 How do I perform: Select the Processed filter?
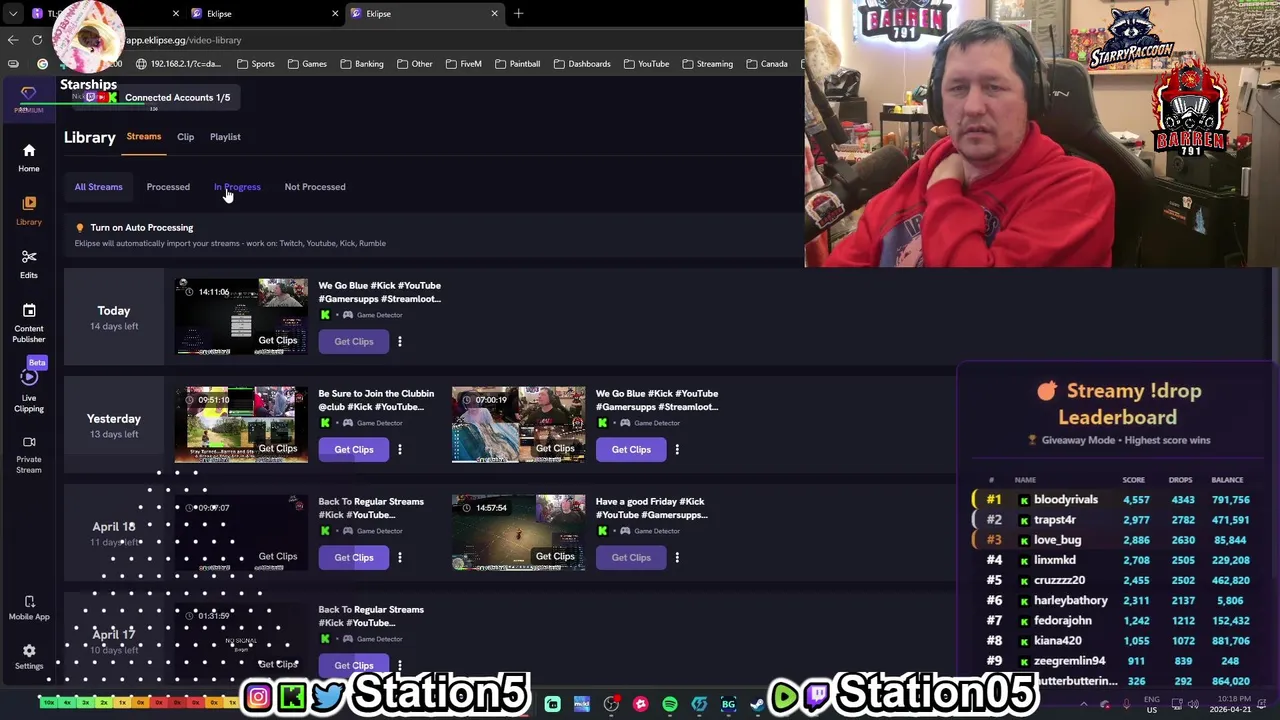168,187
